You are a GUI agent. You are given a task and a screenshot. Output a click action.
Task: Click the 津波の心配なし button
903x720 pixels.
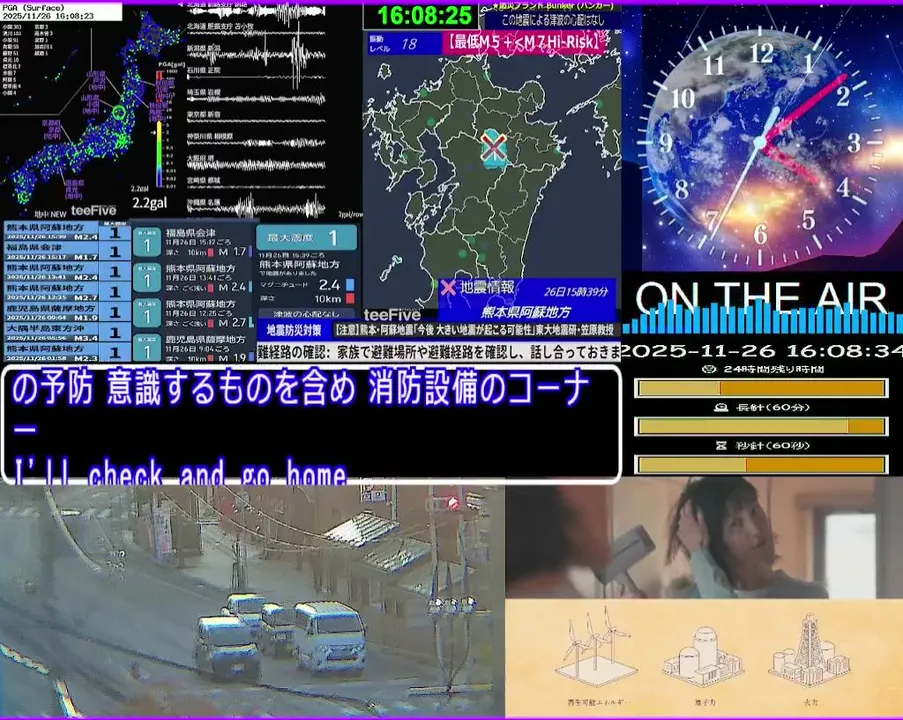point(306,314)
